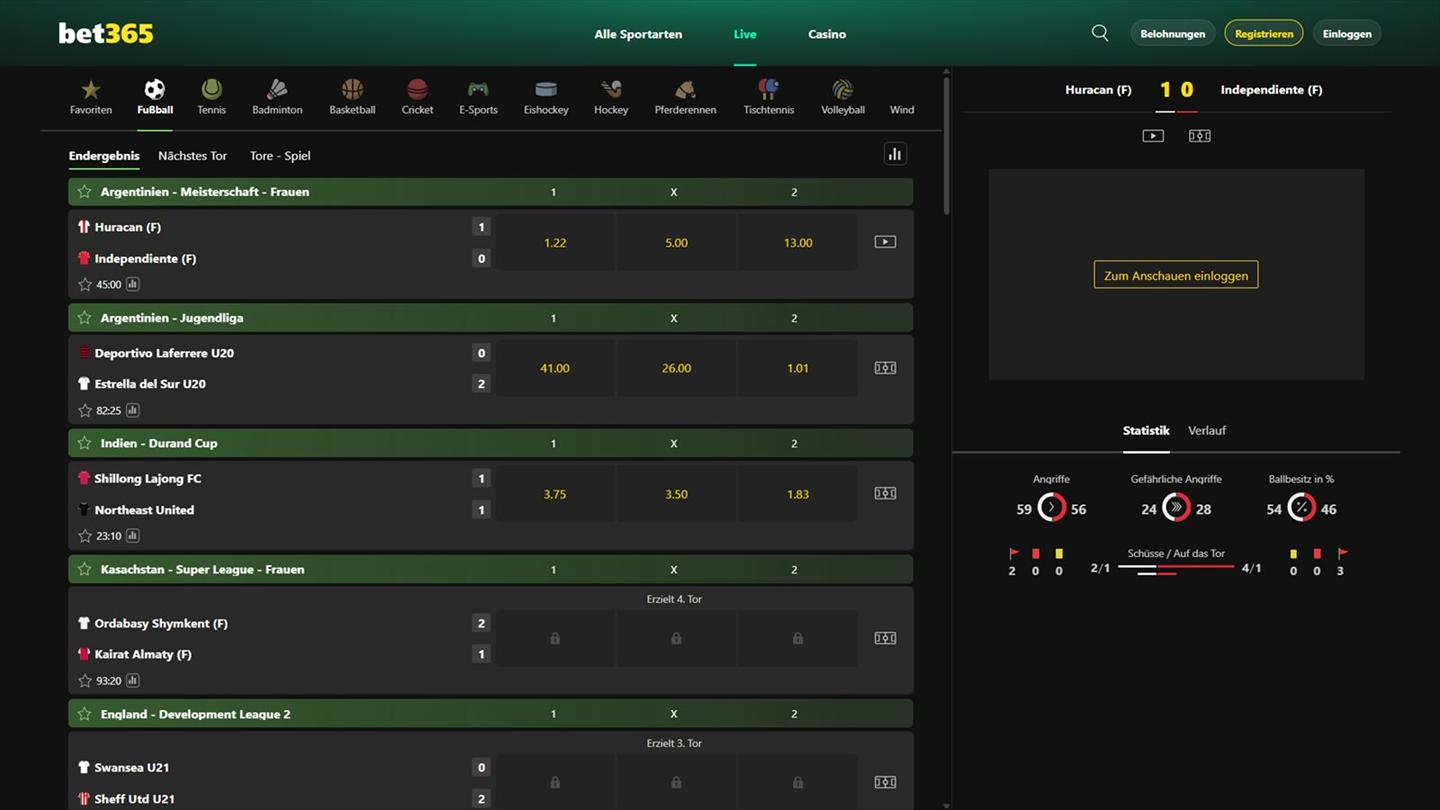Select Shillong Lajong FC odds 3.75
The width and height of the screenshot is (1440, 810).
[555, 494]
